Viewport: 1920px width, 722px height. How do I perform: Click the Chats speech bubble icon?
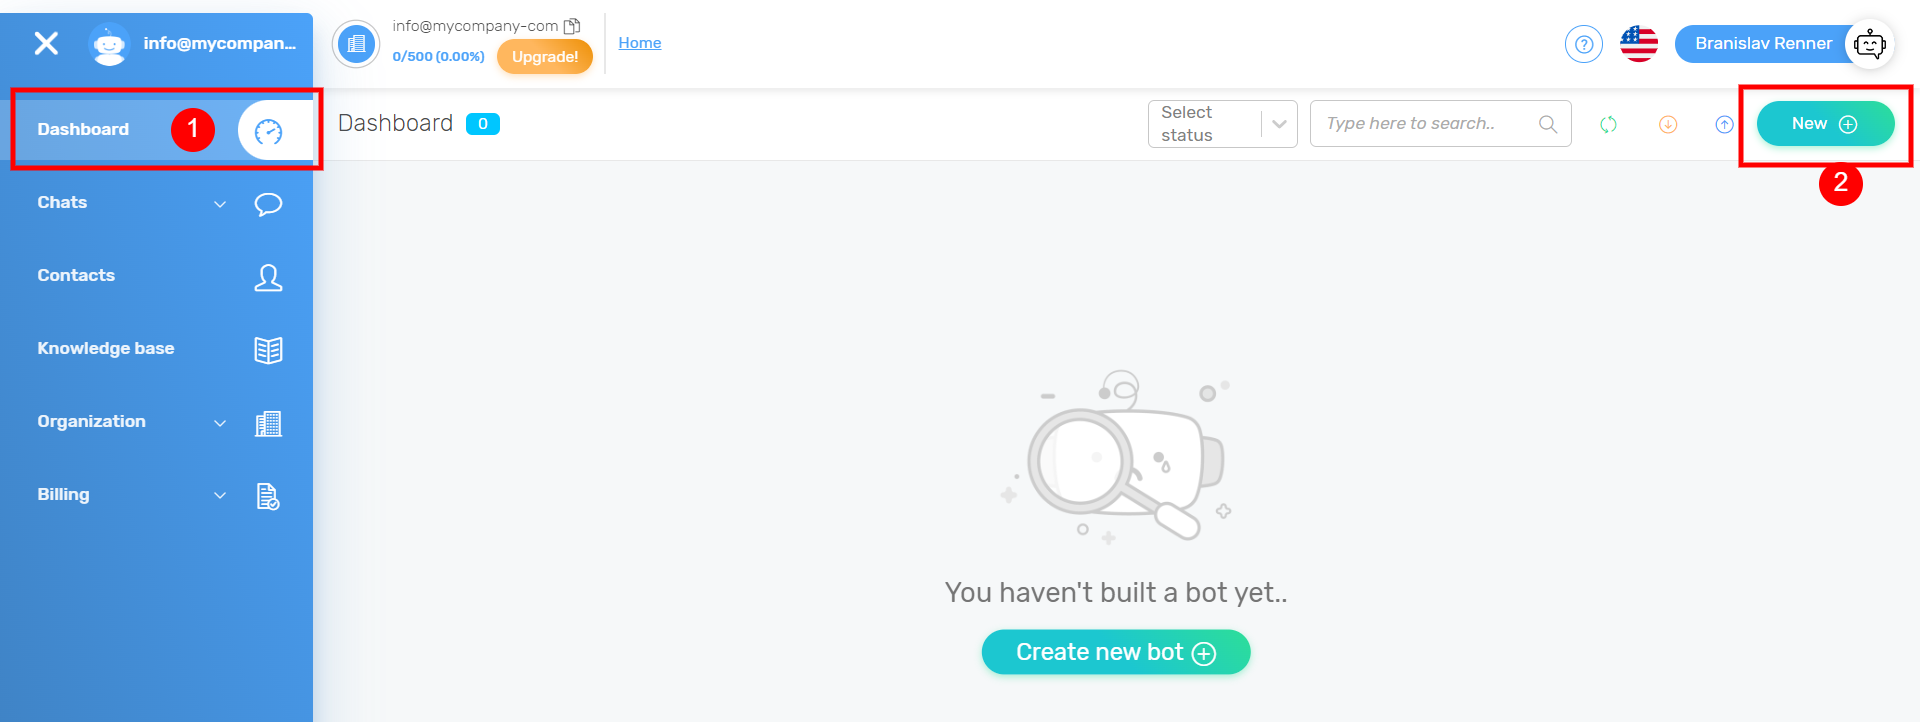tap(268, 204)
